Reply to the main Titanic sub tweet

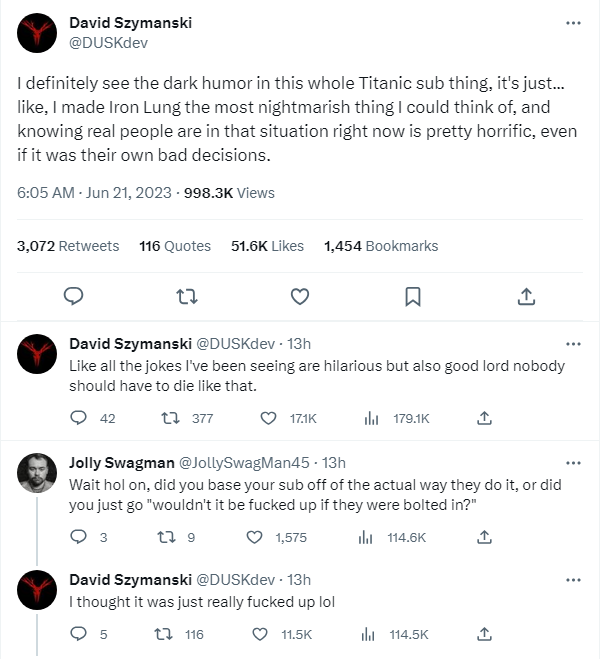(72, 296)
